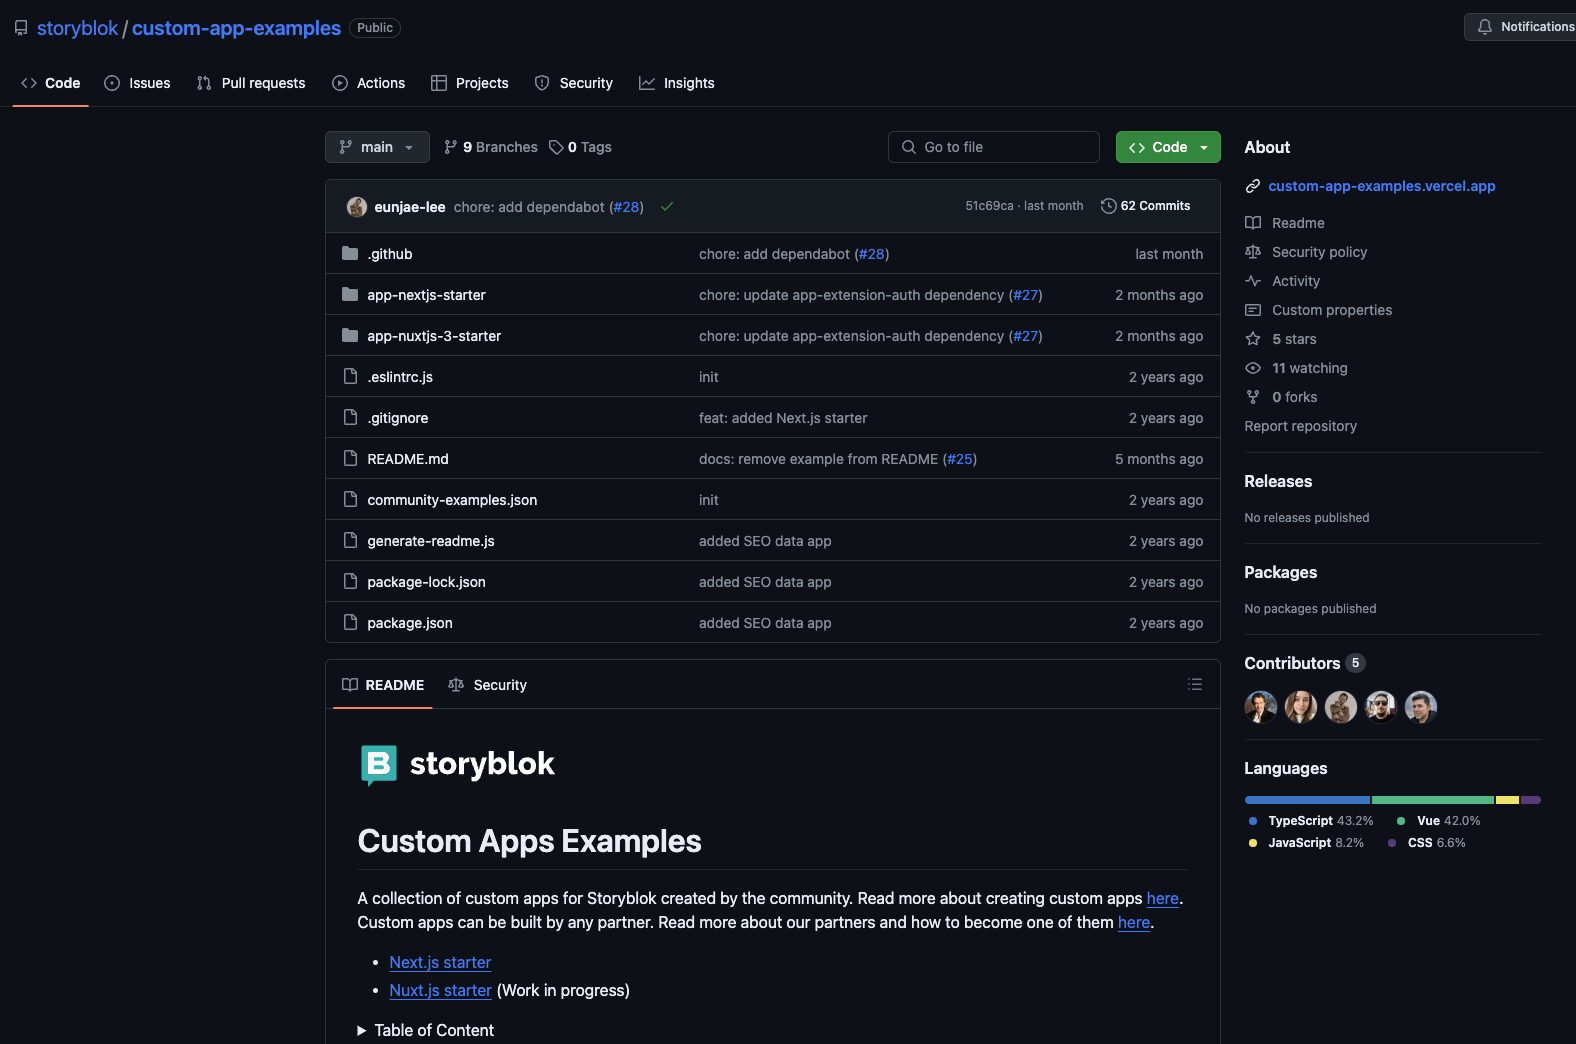The height and width of the screenshot is (1044, 1576).
Task: Click the fork icon beside 0 forks
Action: [x=1253, y=397]
